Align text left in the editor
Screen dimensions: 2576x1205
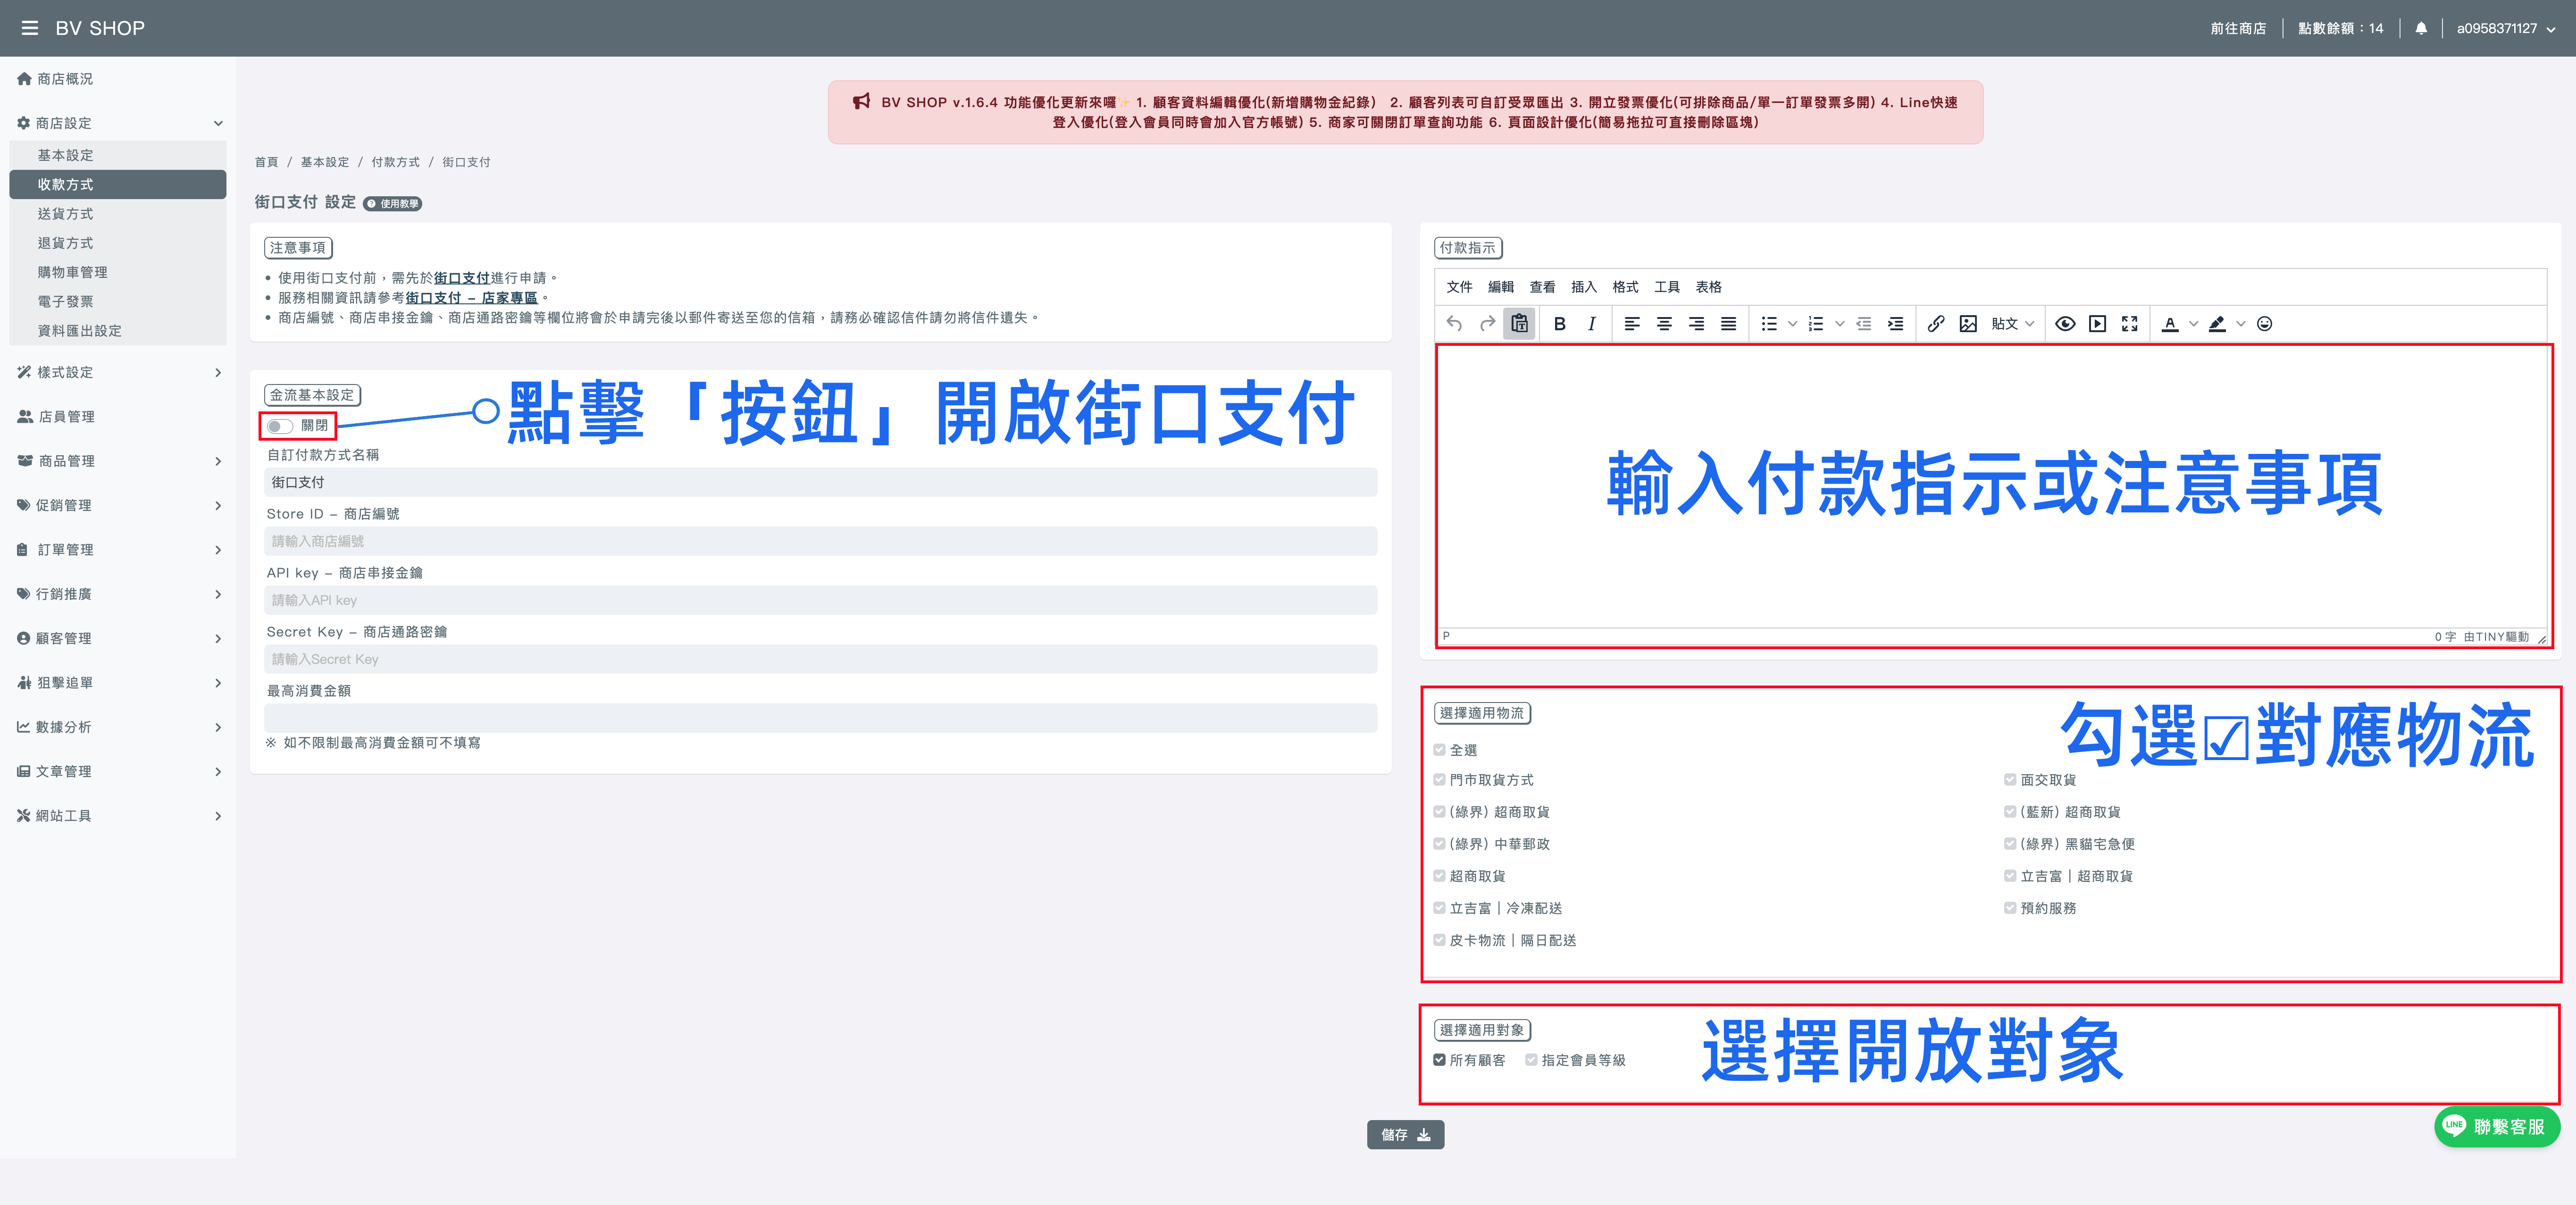[1632, 324]
